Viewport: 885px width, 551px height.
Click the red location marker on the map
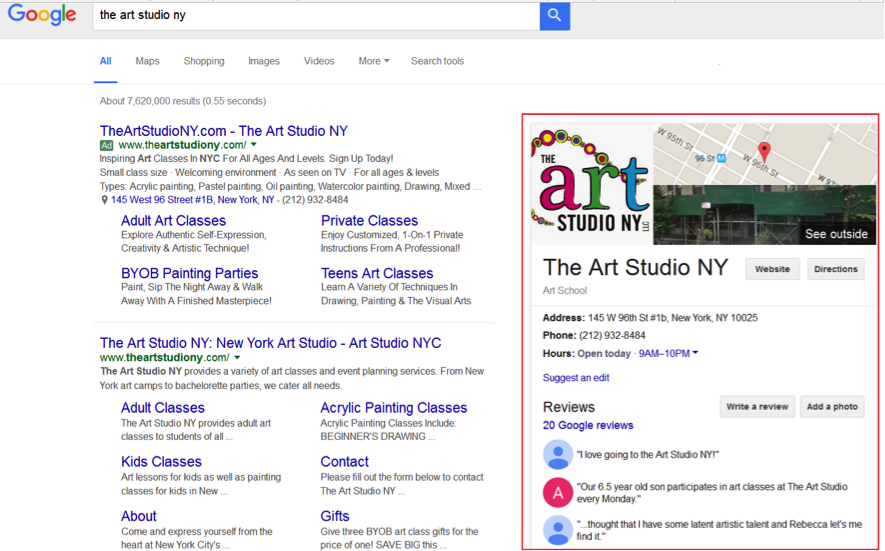click(x=764, y=151)
